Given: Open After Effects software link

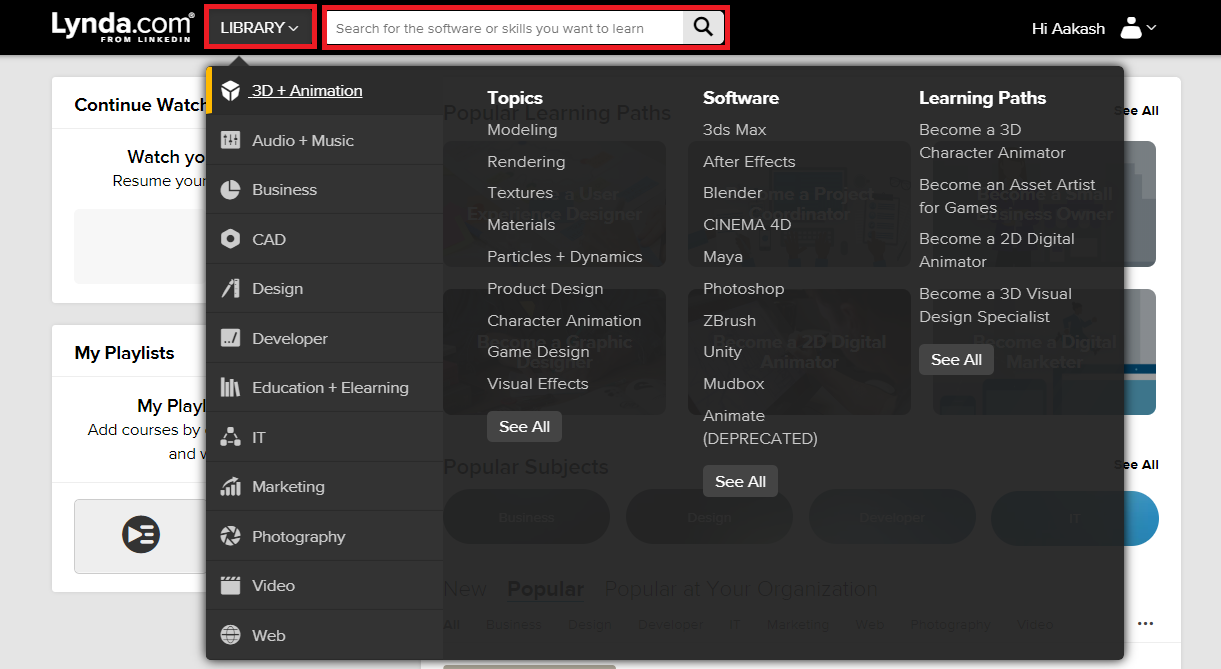Looking at the screenshot, I should click(x=749, y=162).
